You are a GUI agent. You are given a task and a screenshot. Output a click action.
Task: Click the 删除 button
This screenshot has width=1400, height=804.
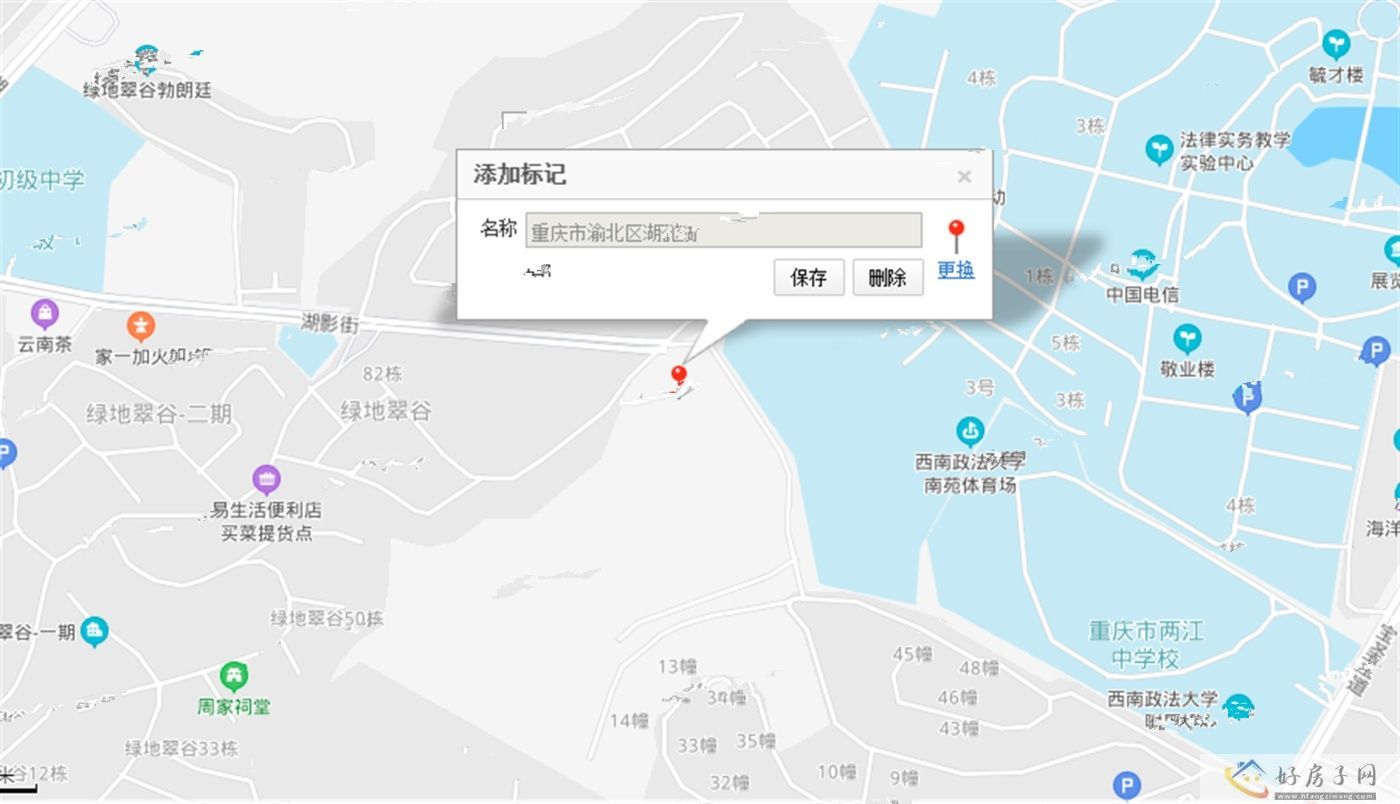coord(888,277)
